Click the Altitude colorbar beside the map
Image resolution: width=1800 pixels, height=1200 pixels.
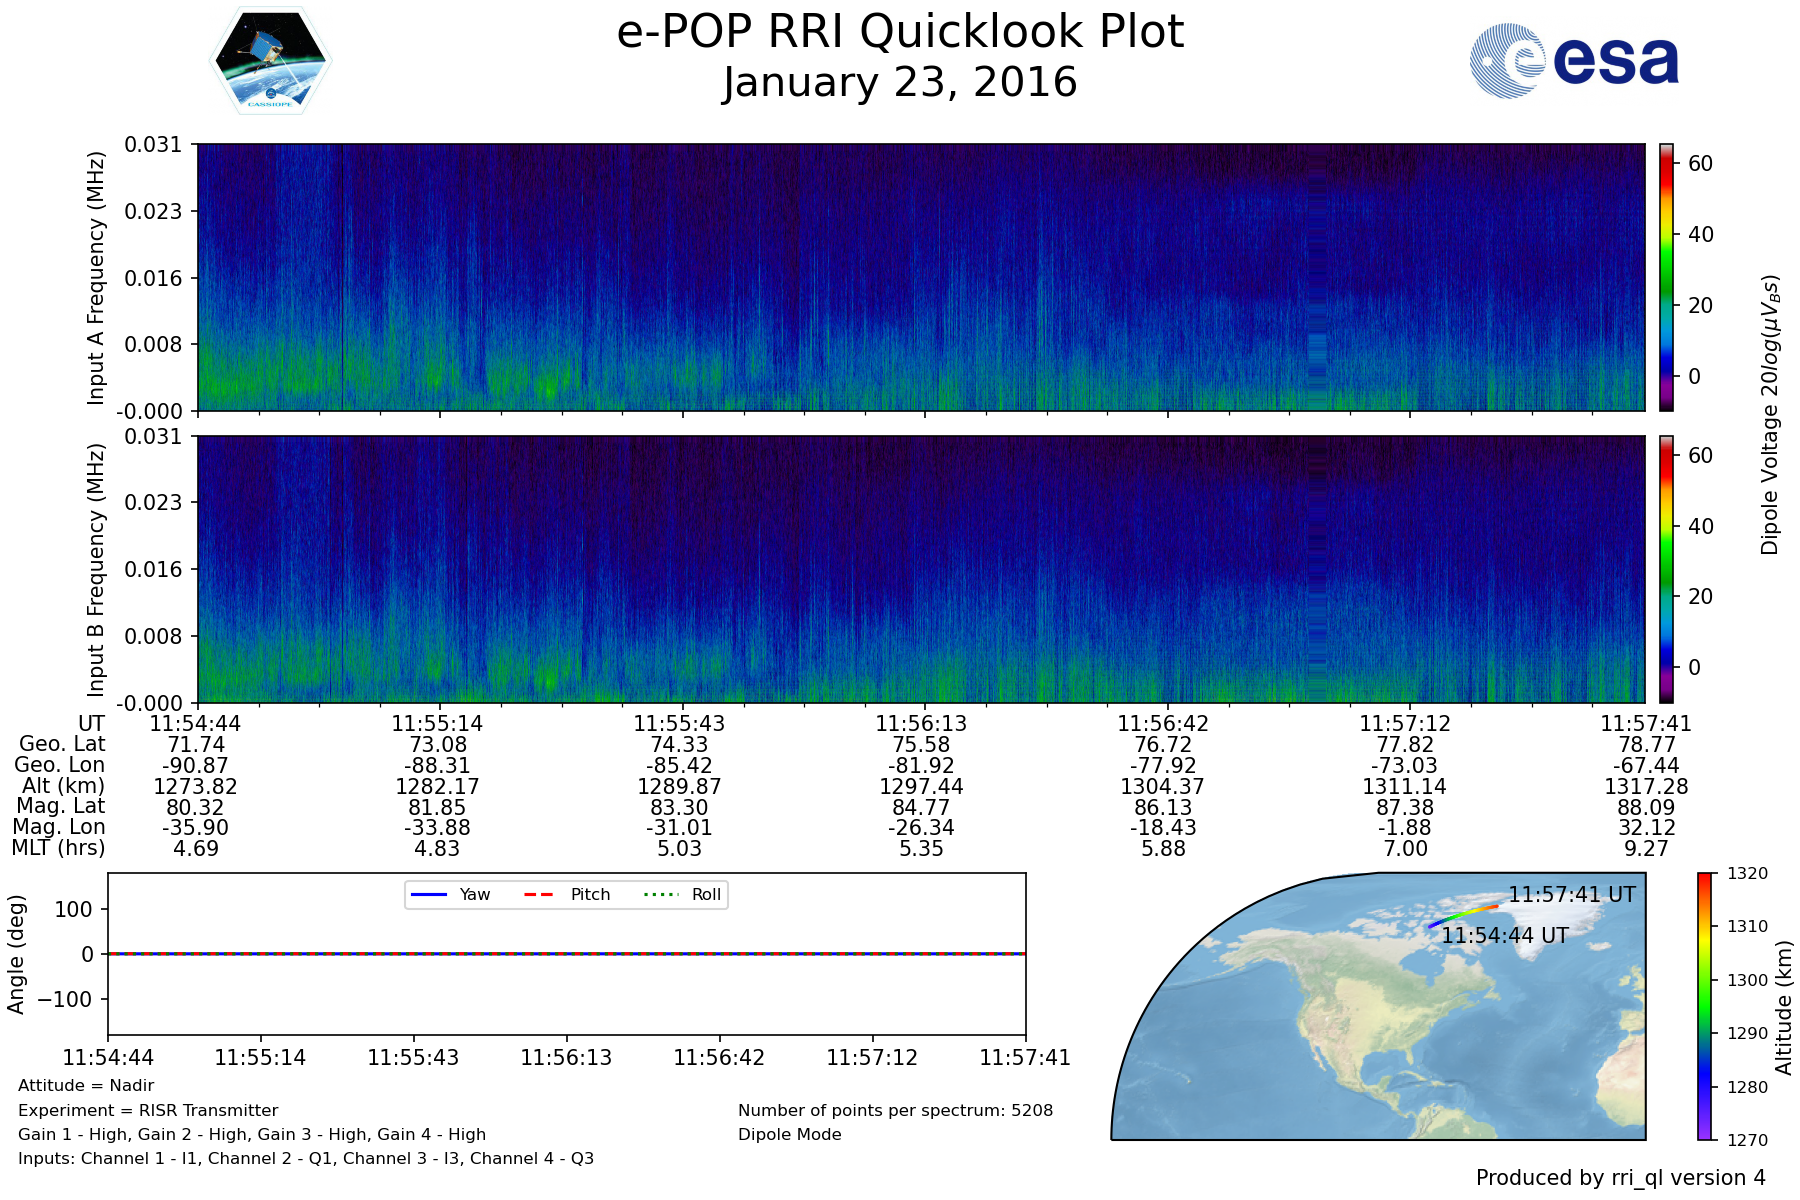pos(1704,1006)
